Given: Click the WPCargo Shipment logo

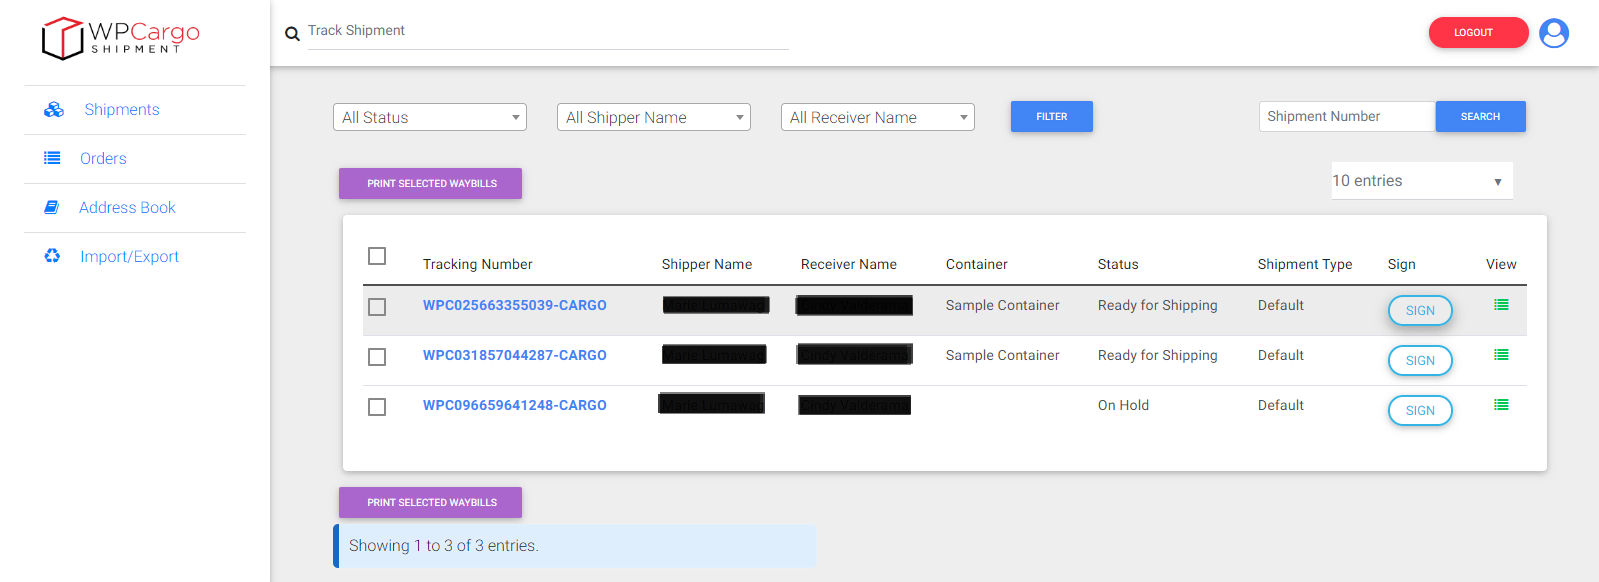Looking at the screenshot, I should point(120,38).
